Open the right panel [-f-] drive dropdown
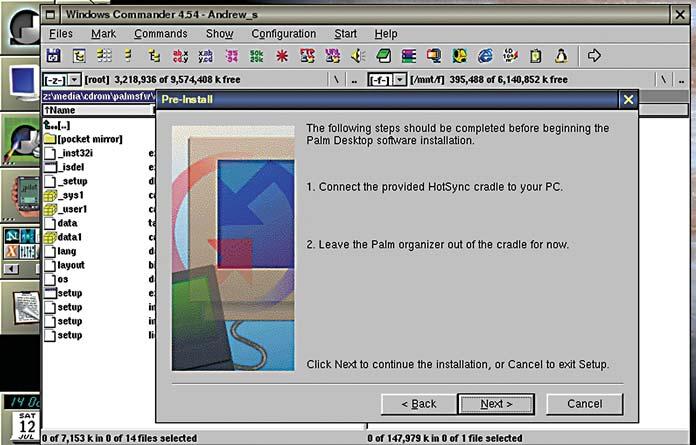Screen dimensions: 696x445 400,80
